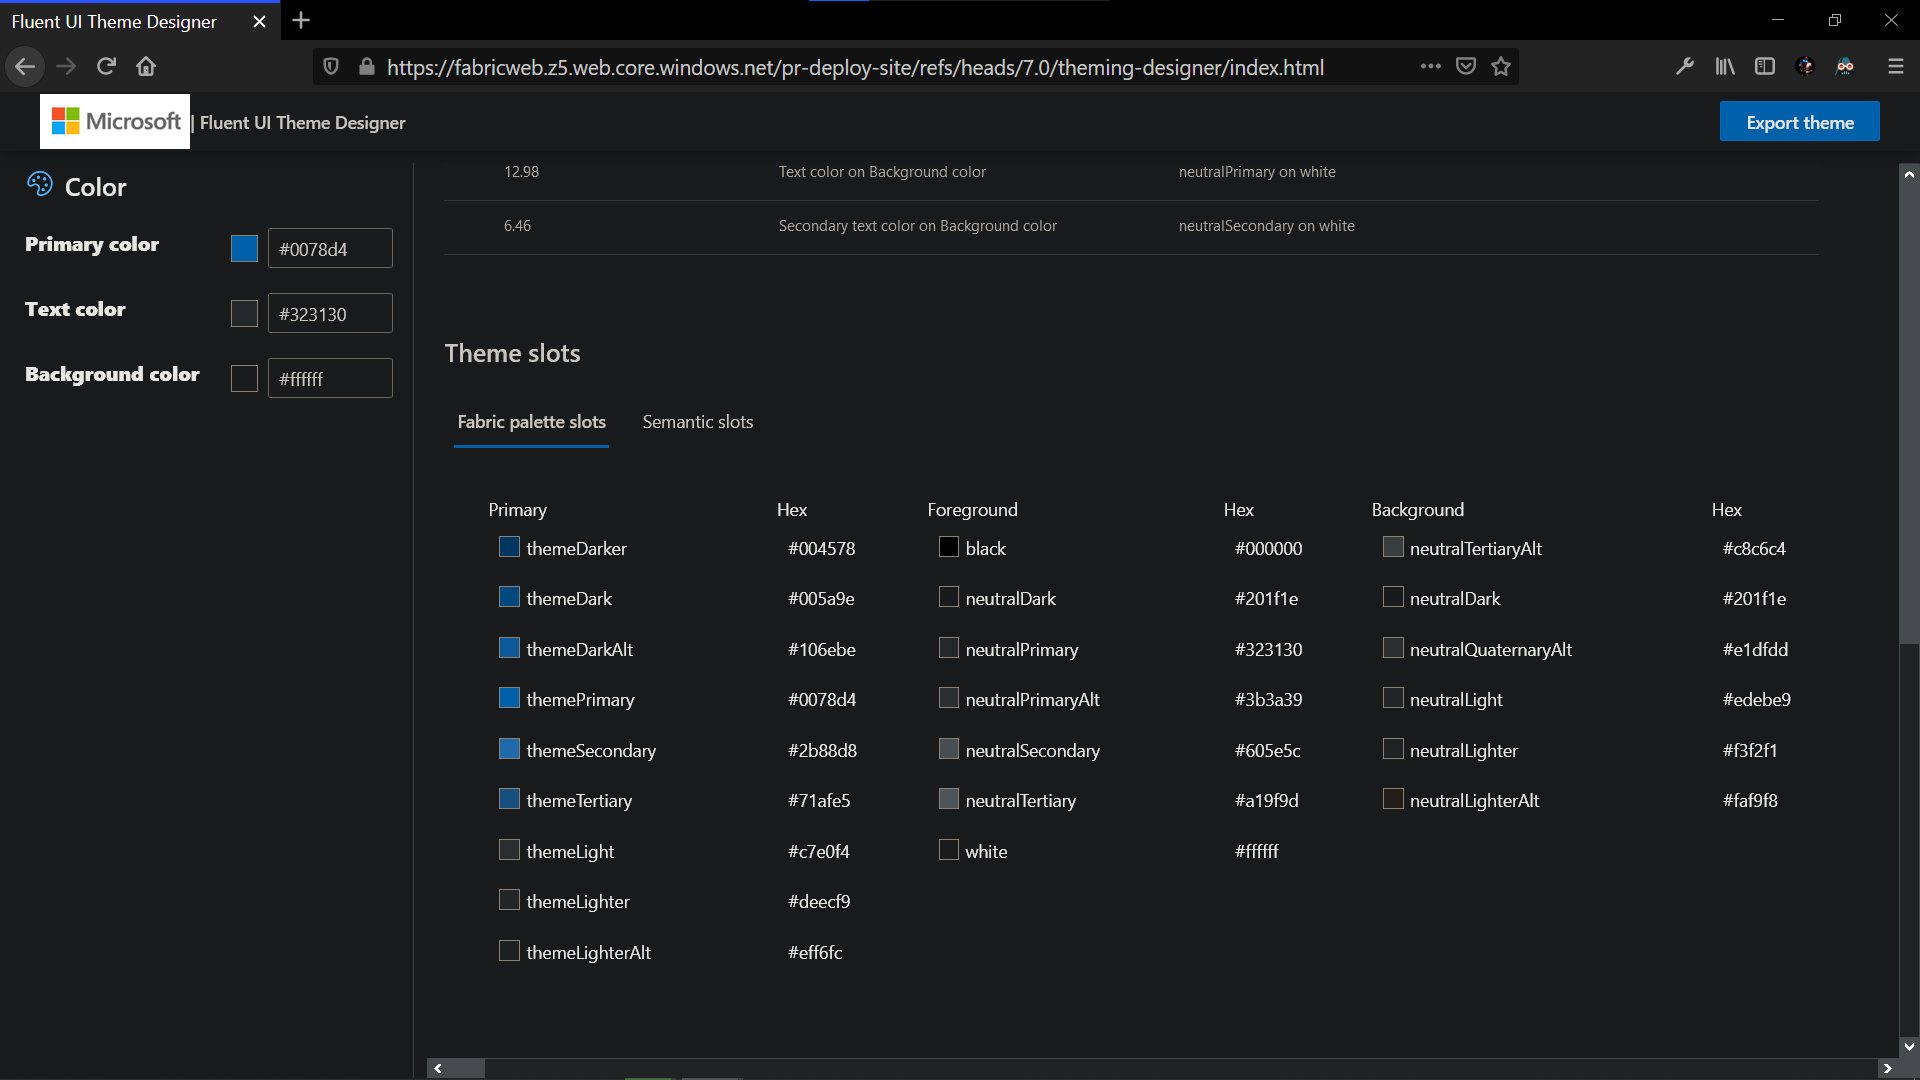This screenshot has height=1080, width=1920.
Task: Reload the page with the refresh button
Action: [106, 66]
